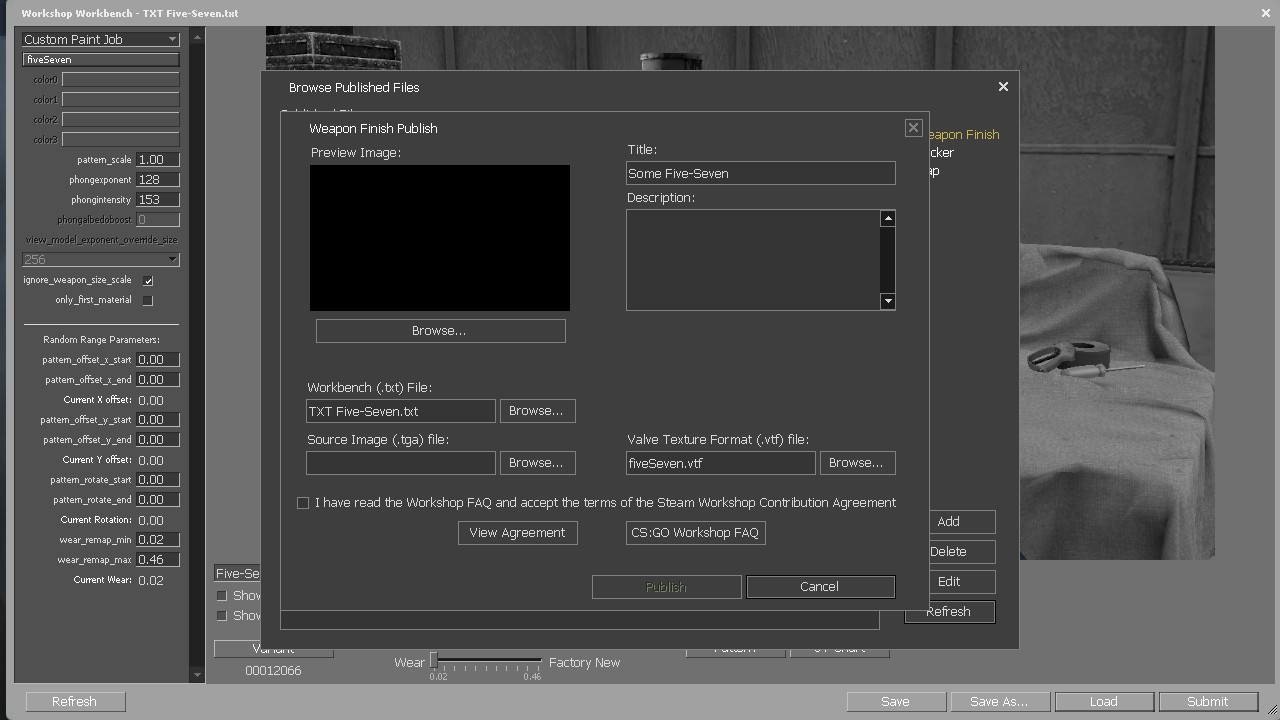Browse for a preview image

440,331
